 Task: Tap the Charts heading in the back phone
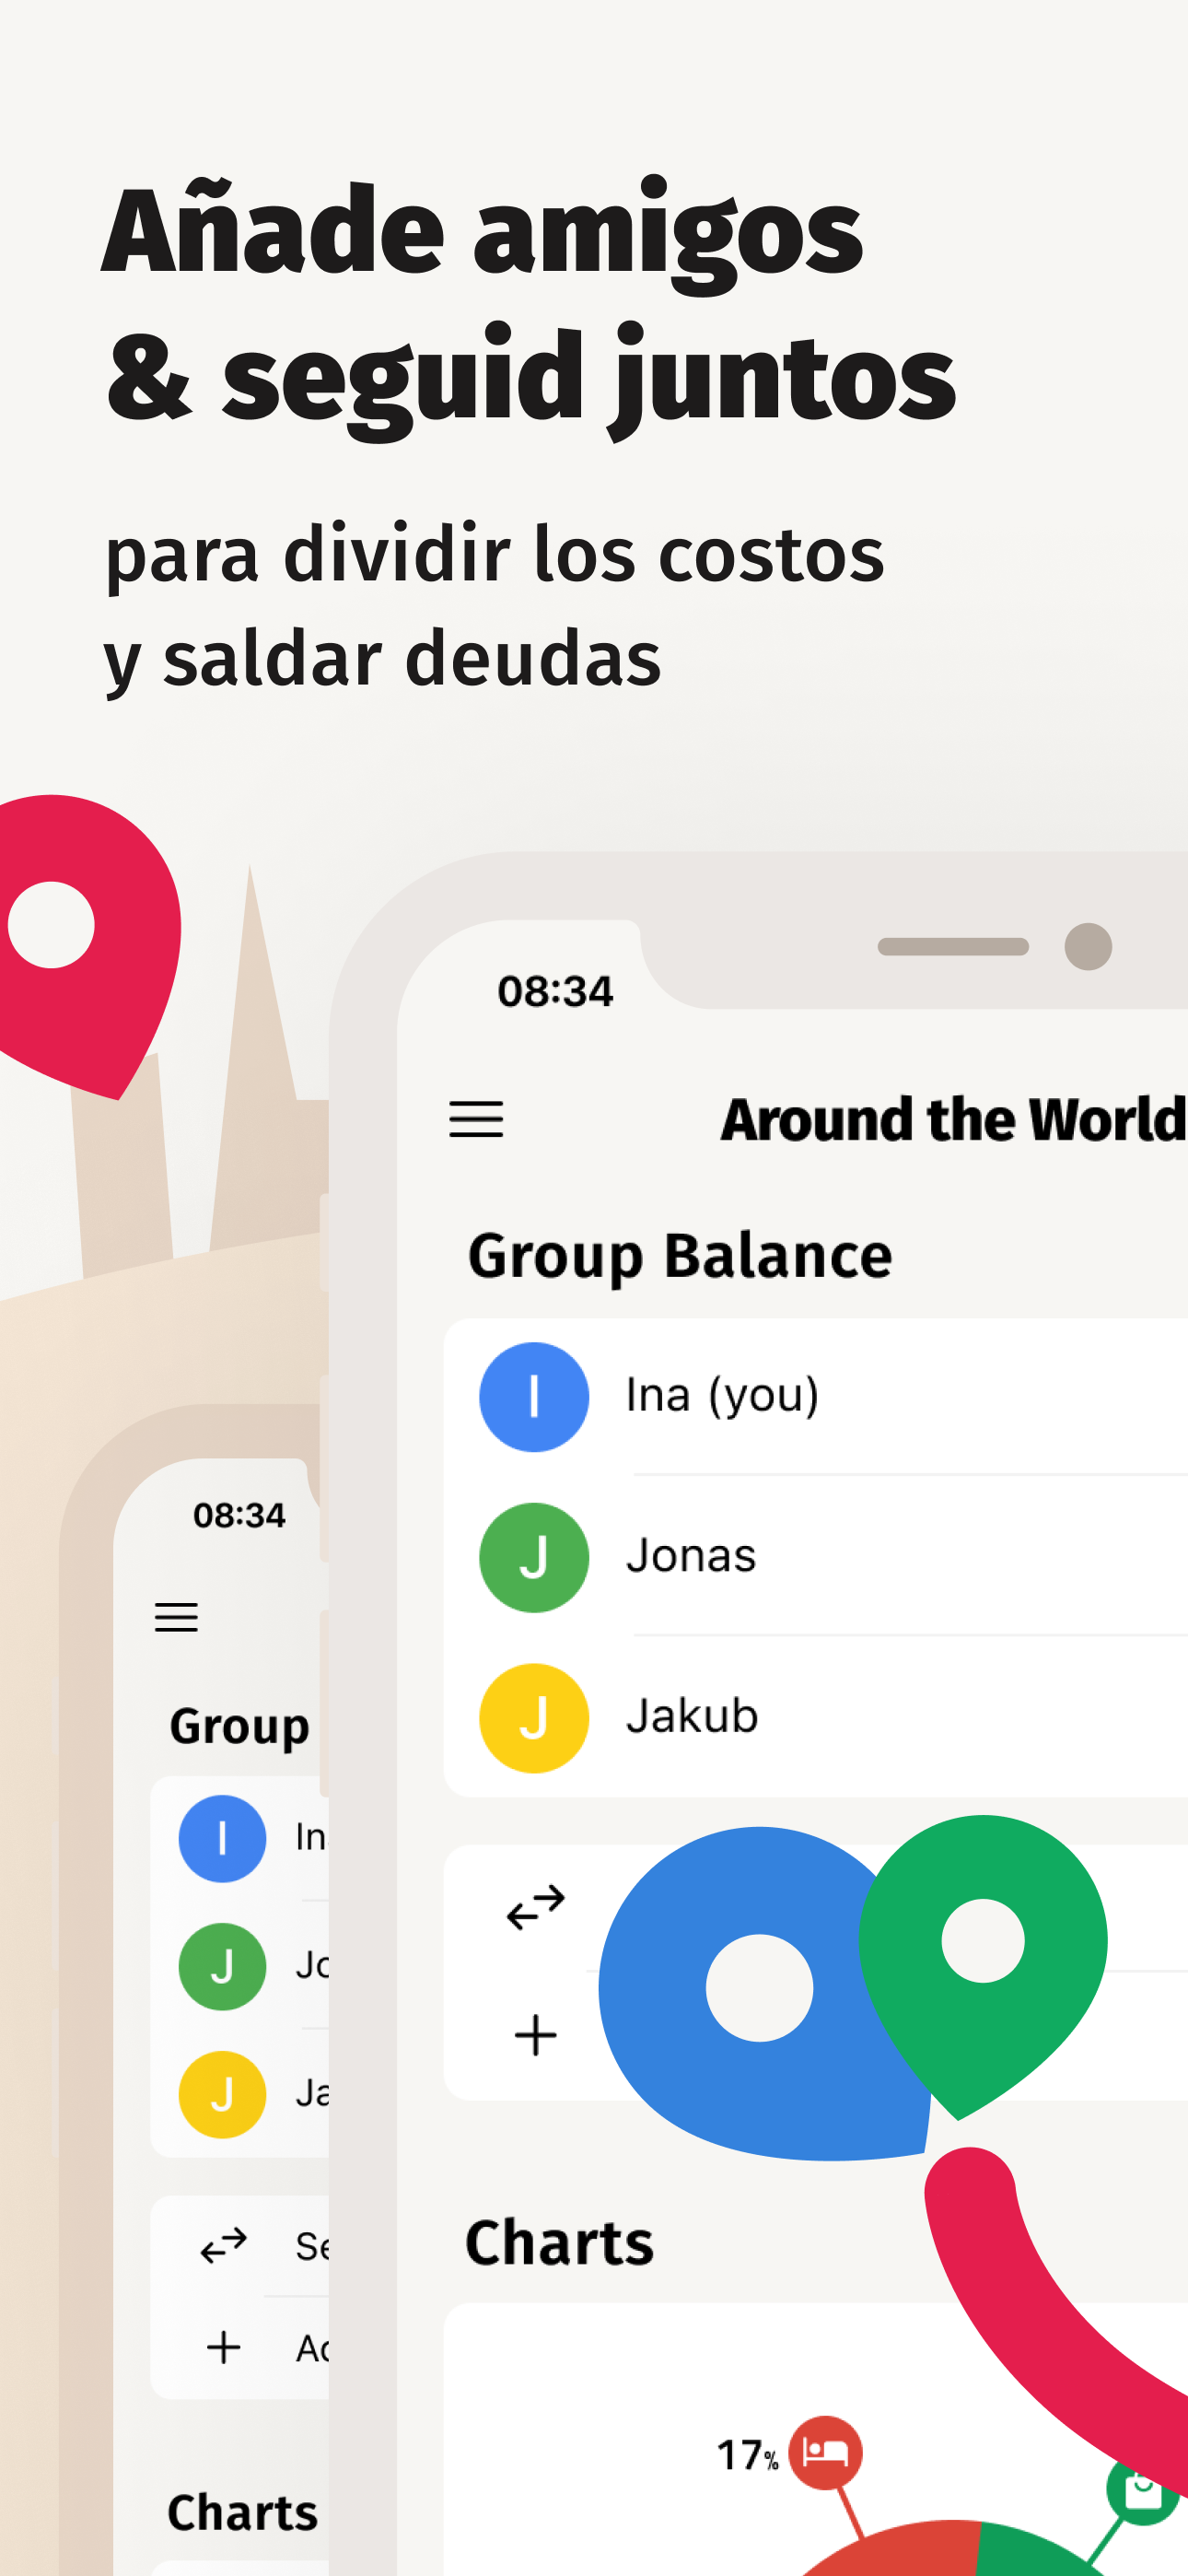click(242, 2512)
